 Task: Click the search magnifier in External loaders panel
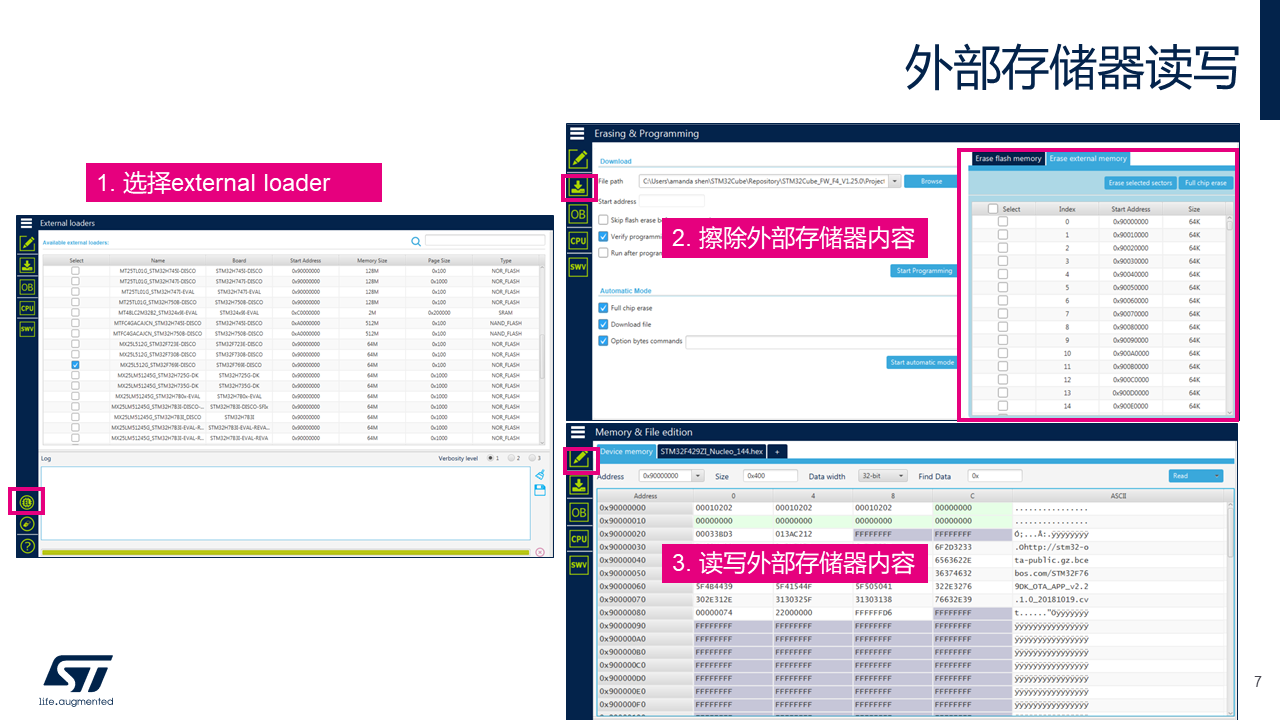415,241
